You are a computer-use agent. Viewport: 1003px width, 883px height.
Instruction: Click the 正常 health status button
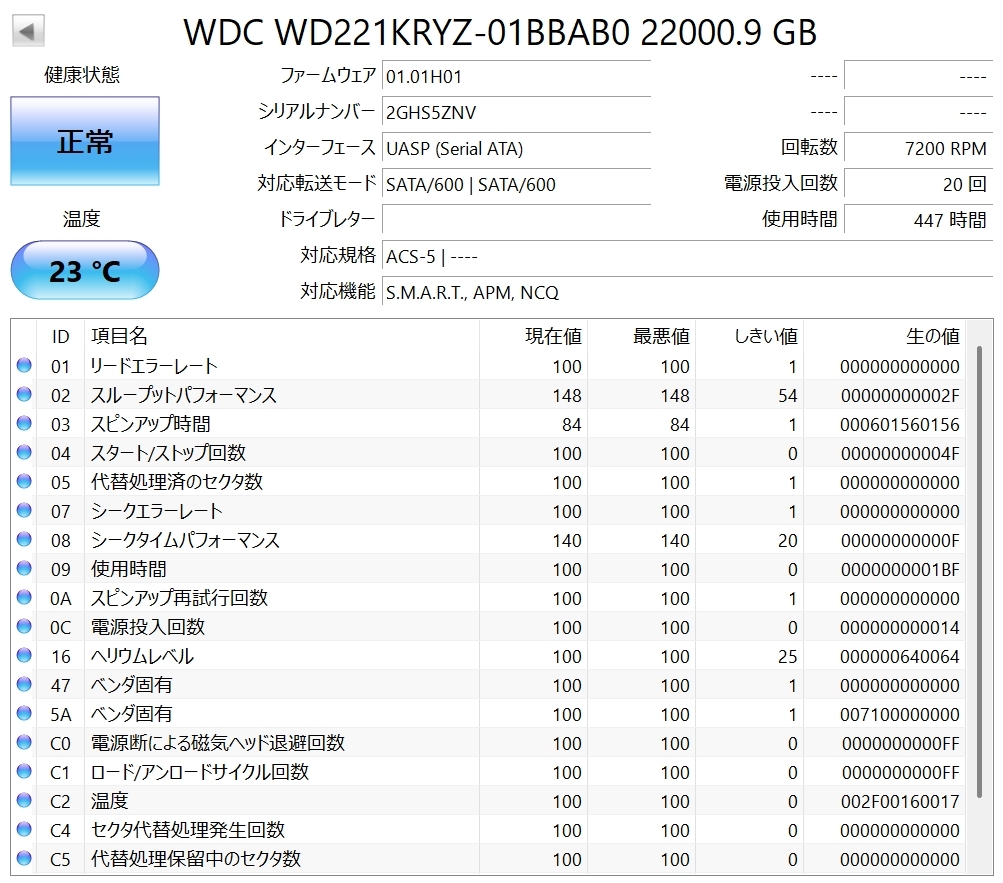[85, 141]
